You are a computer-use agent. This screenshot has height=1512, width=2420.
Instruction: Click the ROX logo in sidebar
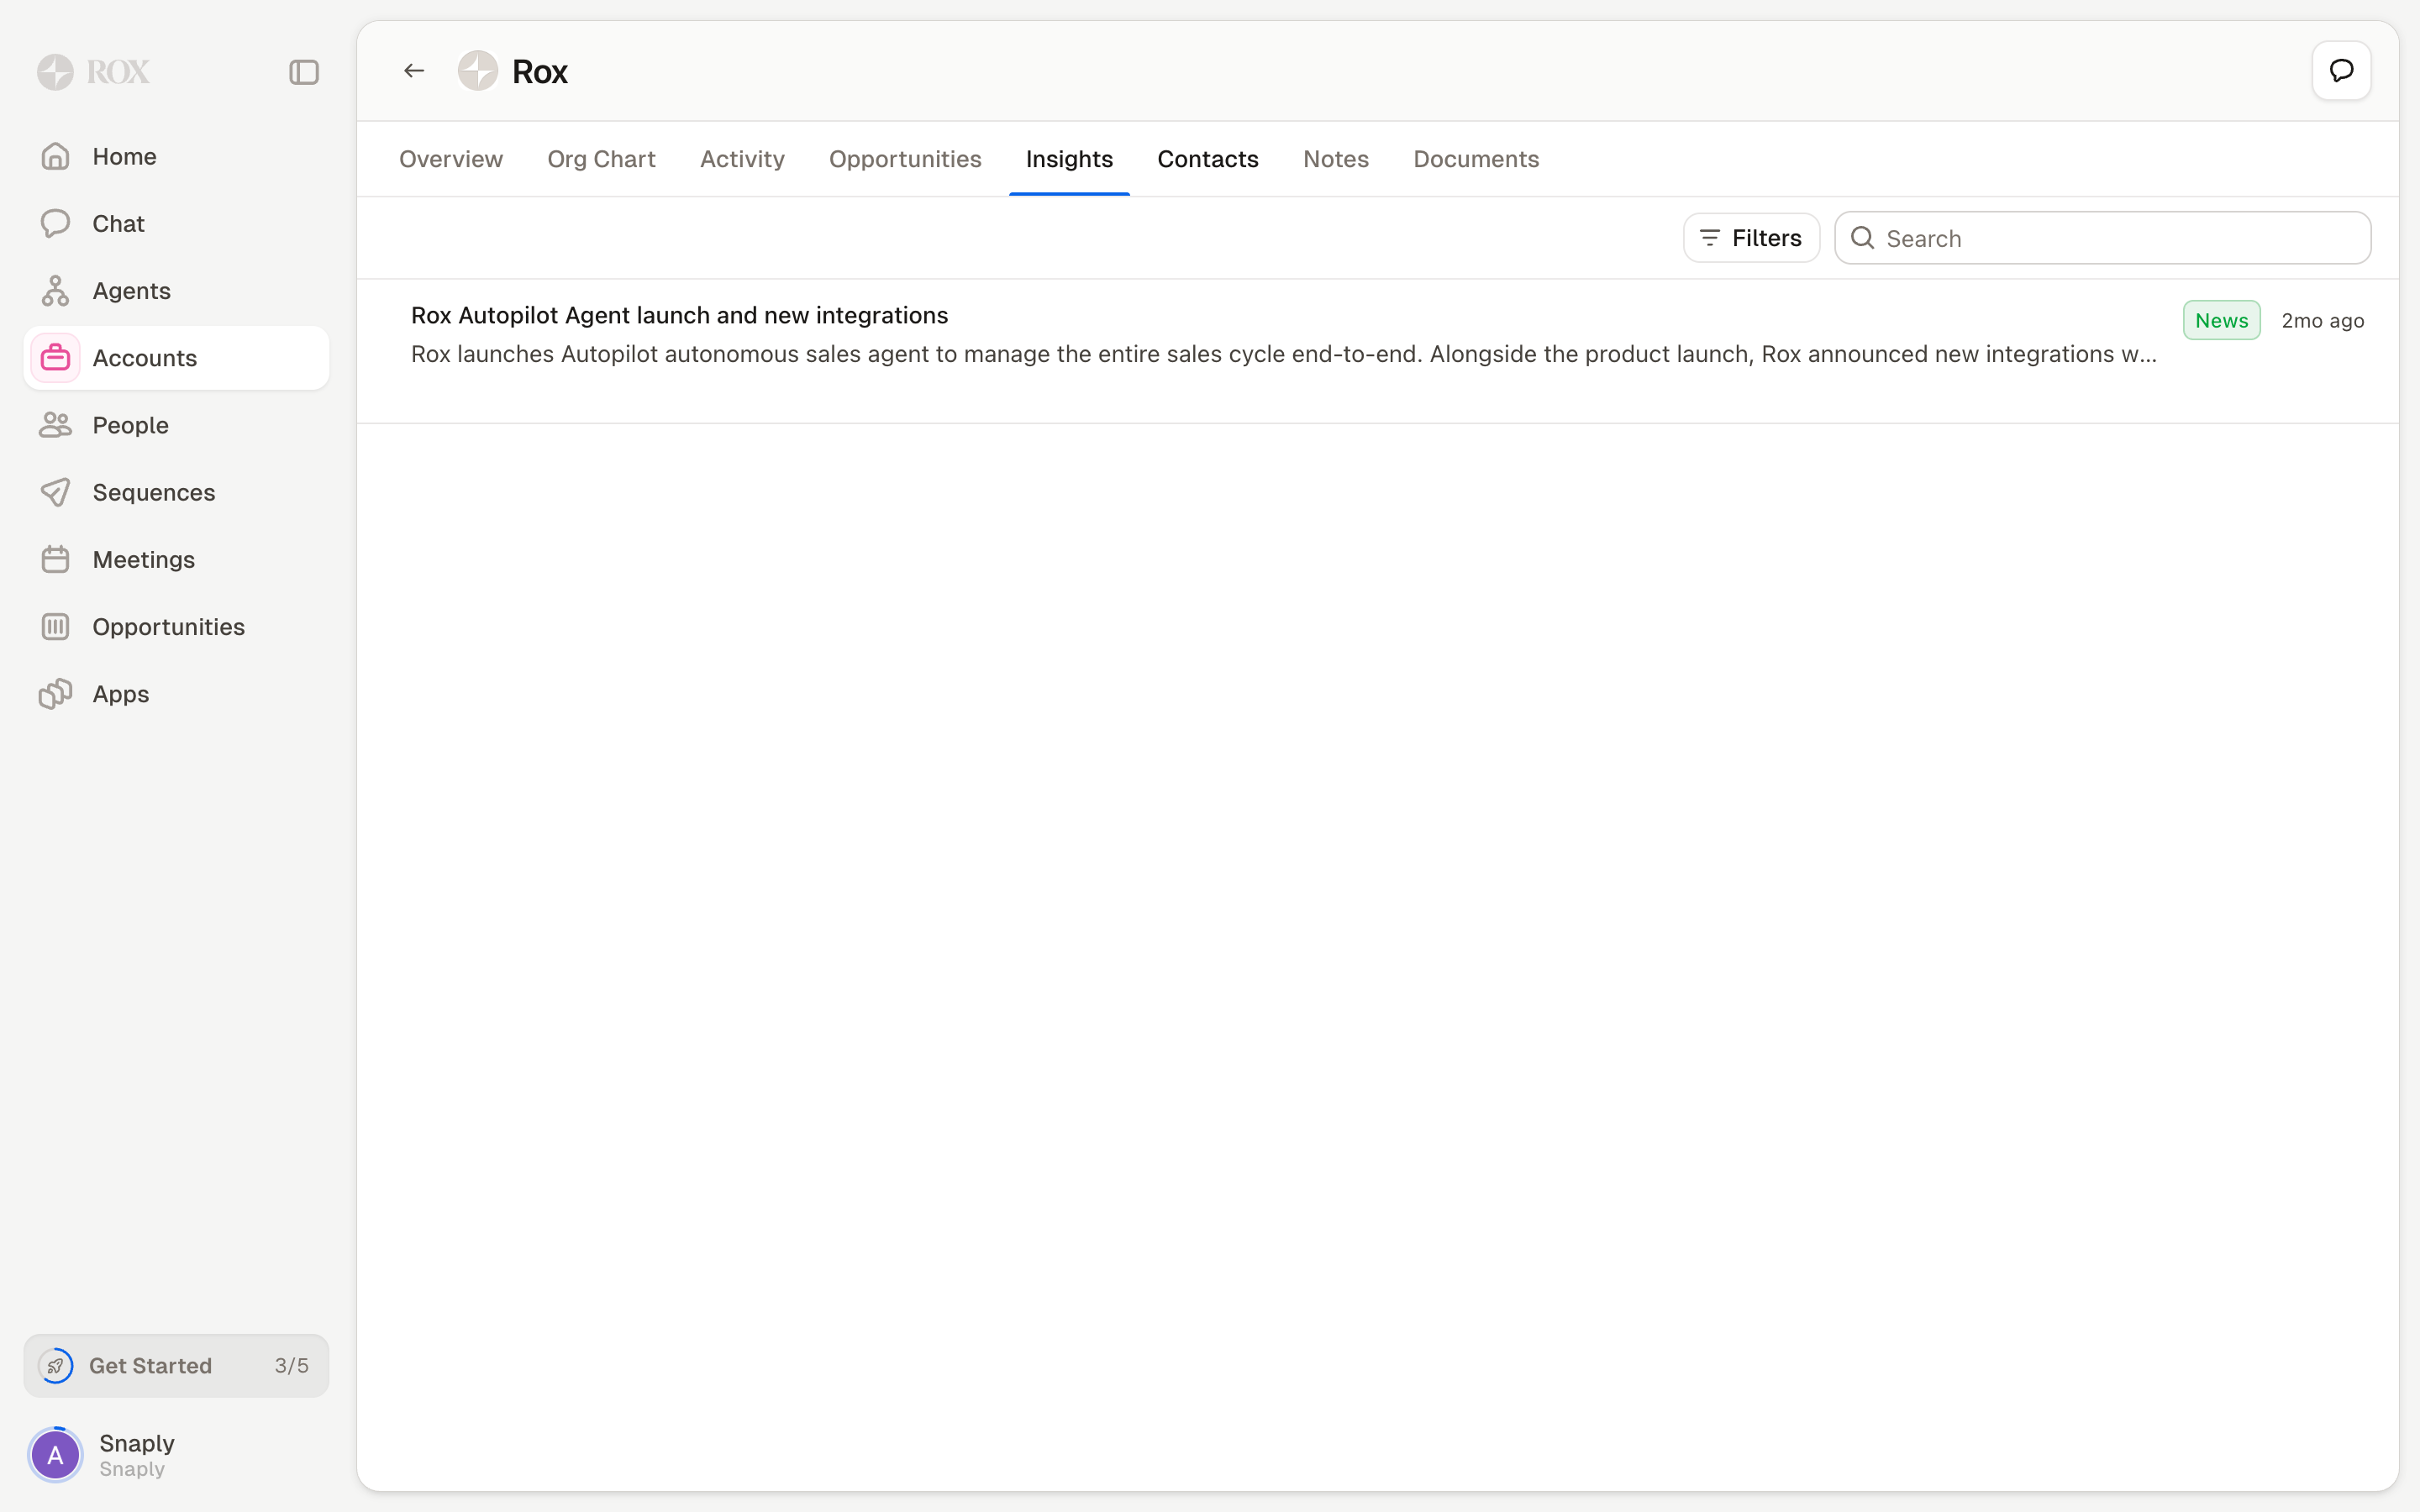(x=93, y=72)
